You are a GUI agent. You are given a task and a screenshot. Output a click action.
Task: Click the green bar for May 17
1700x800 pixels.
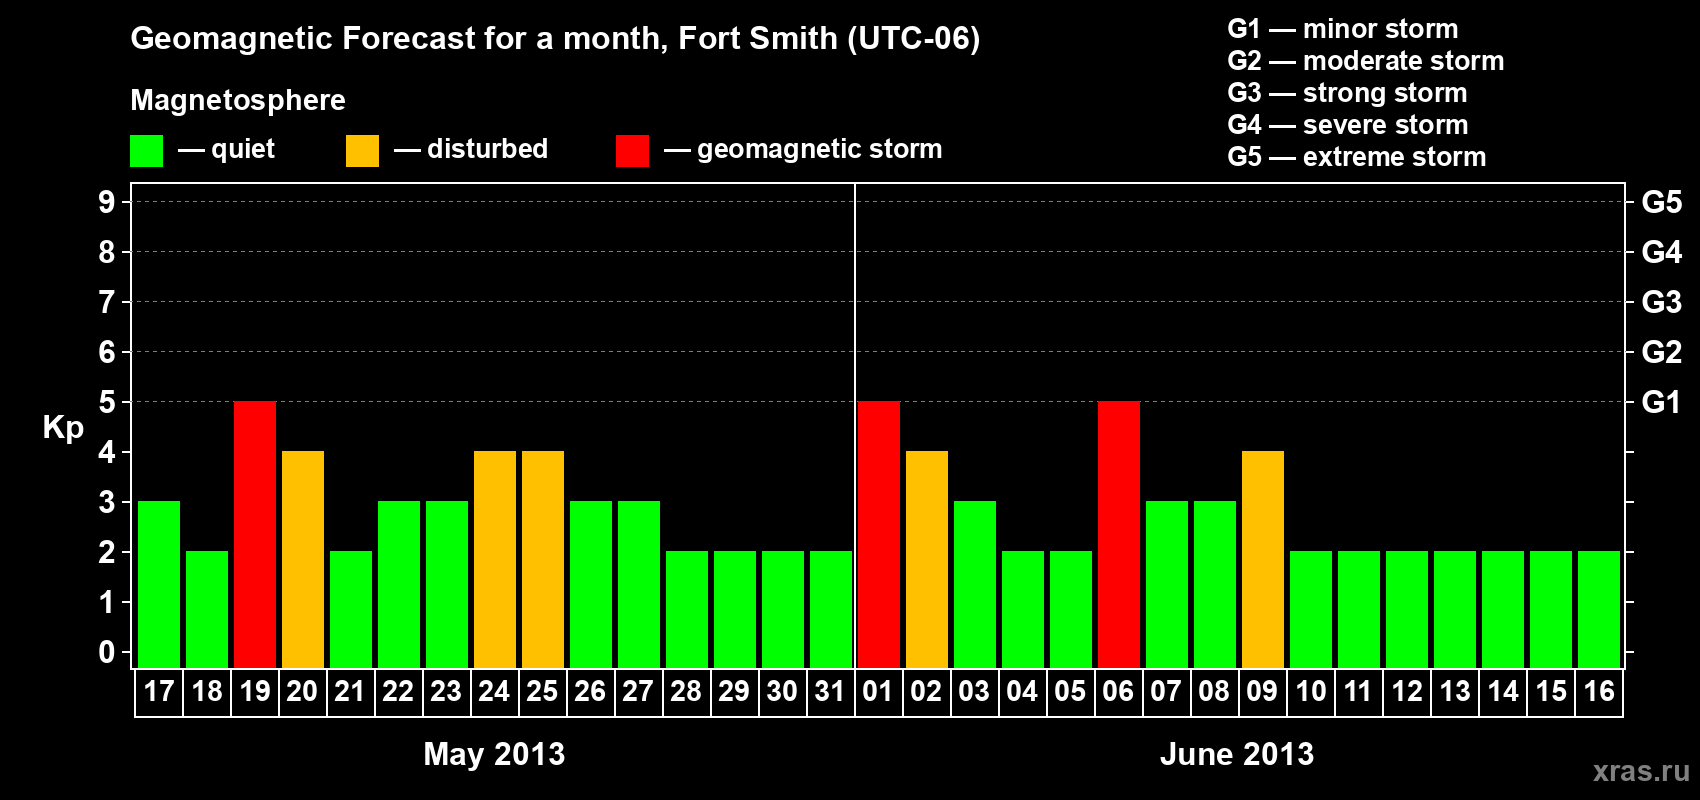(x=159, y=585)
